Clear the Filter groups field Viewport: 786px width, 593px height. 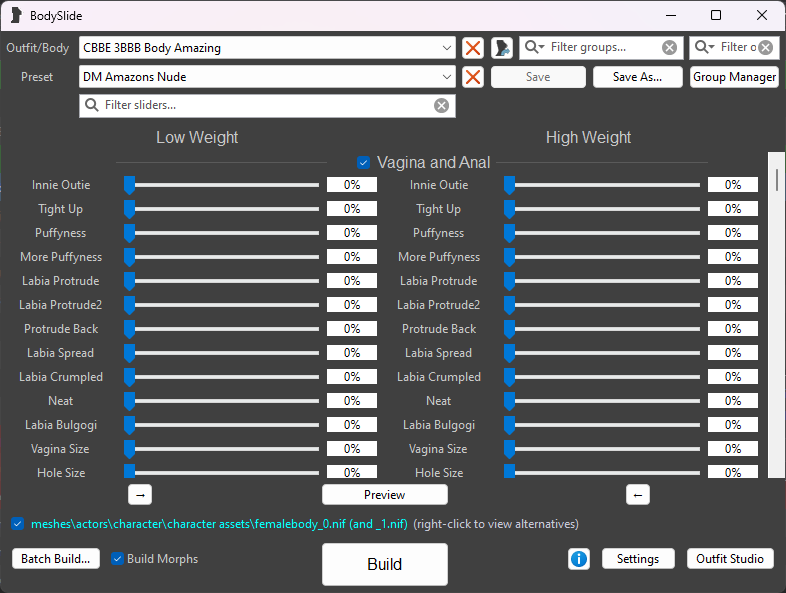pos(669,48)
